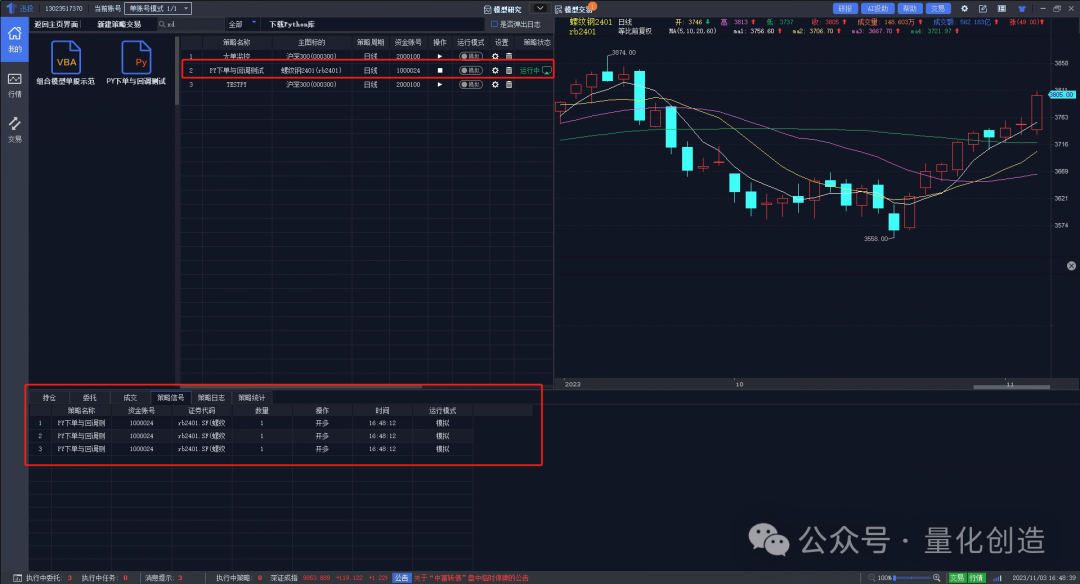Expand the dropdown arrow beside 模型研究
Image resolution: width=1080 pixels, height=584 pixels.
[540, 8]
